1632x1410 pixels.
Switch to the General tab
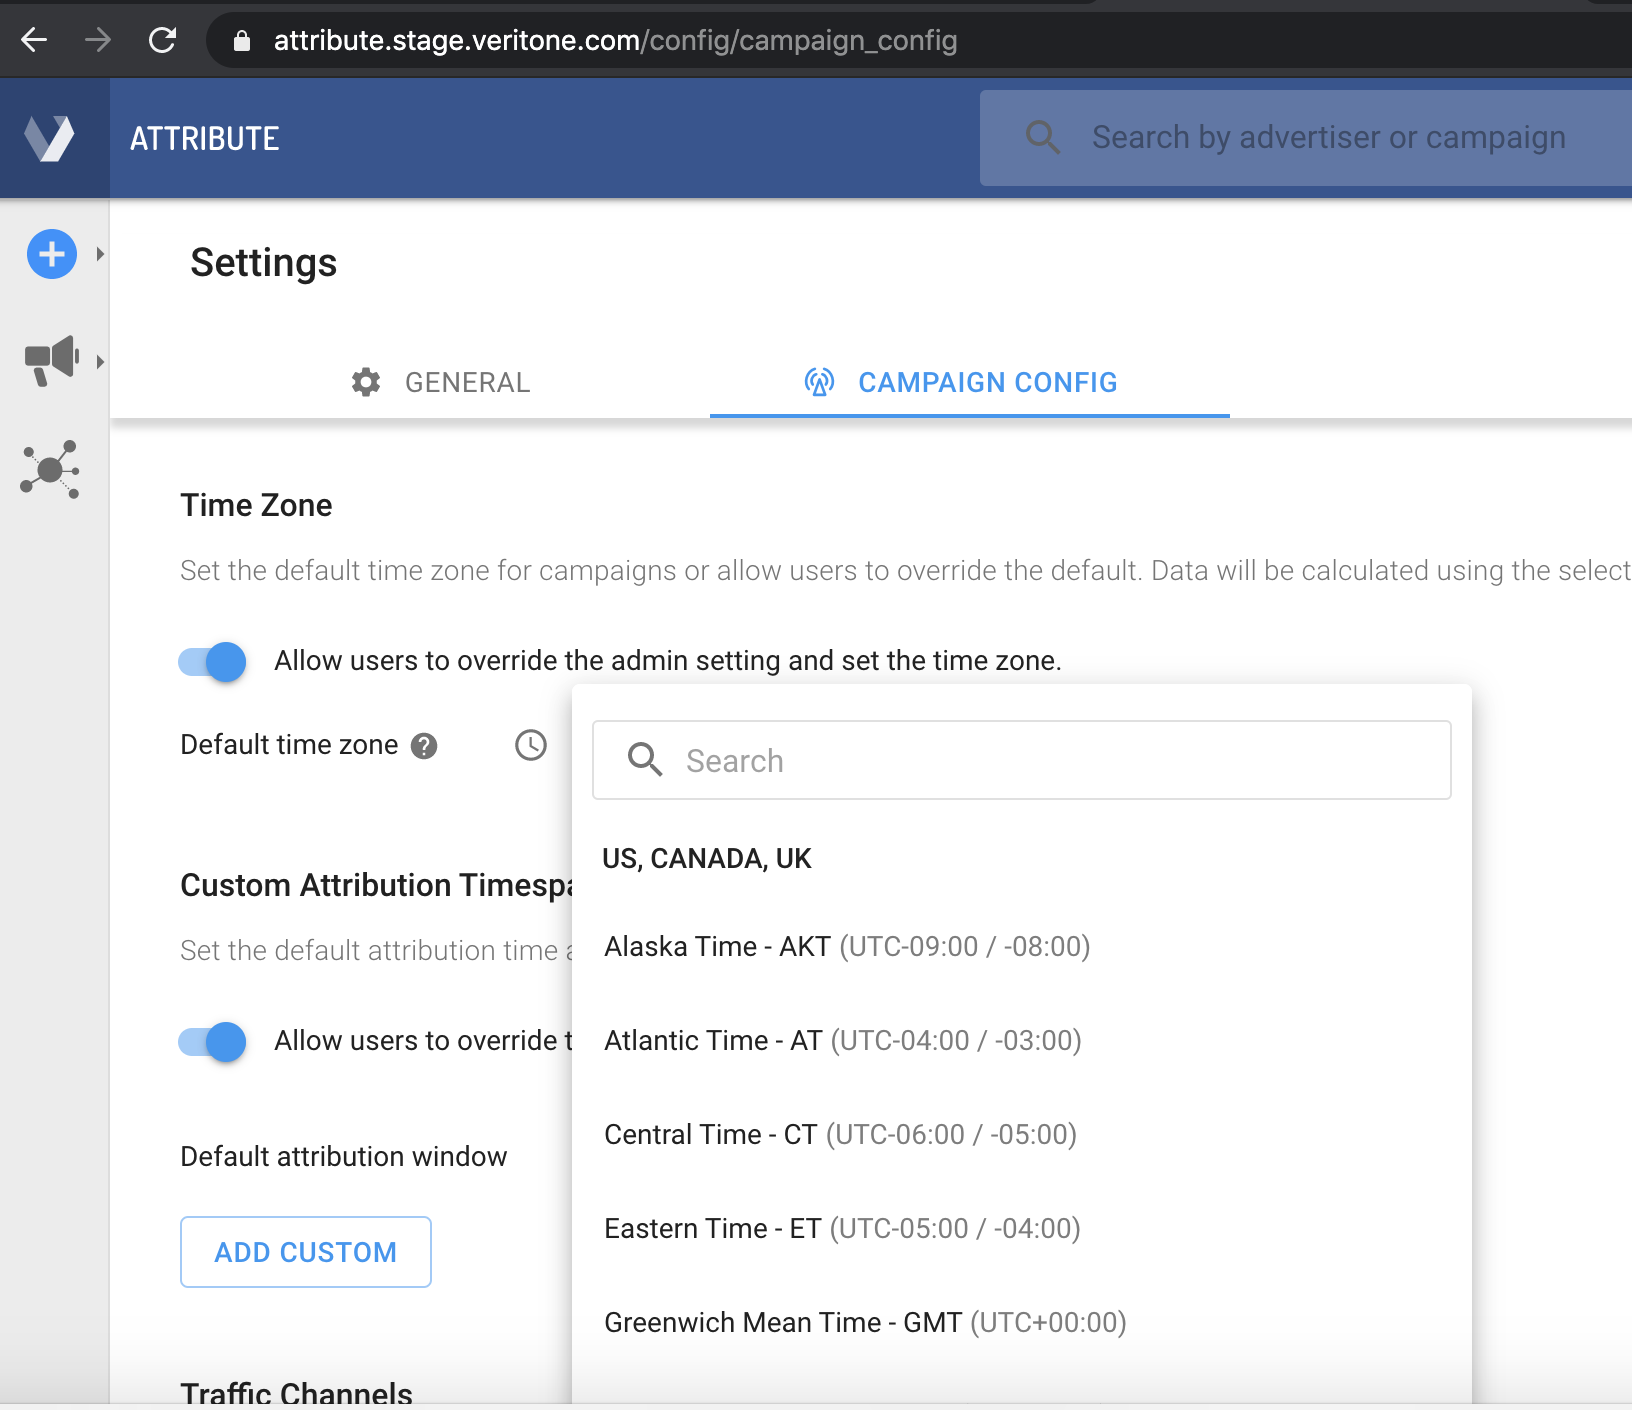tap(466, 382)
